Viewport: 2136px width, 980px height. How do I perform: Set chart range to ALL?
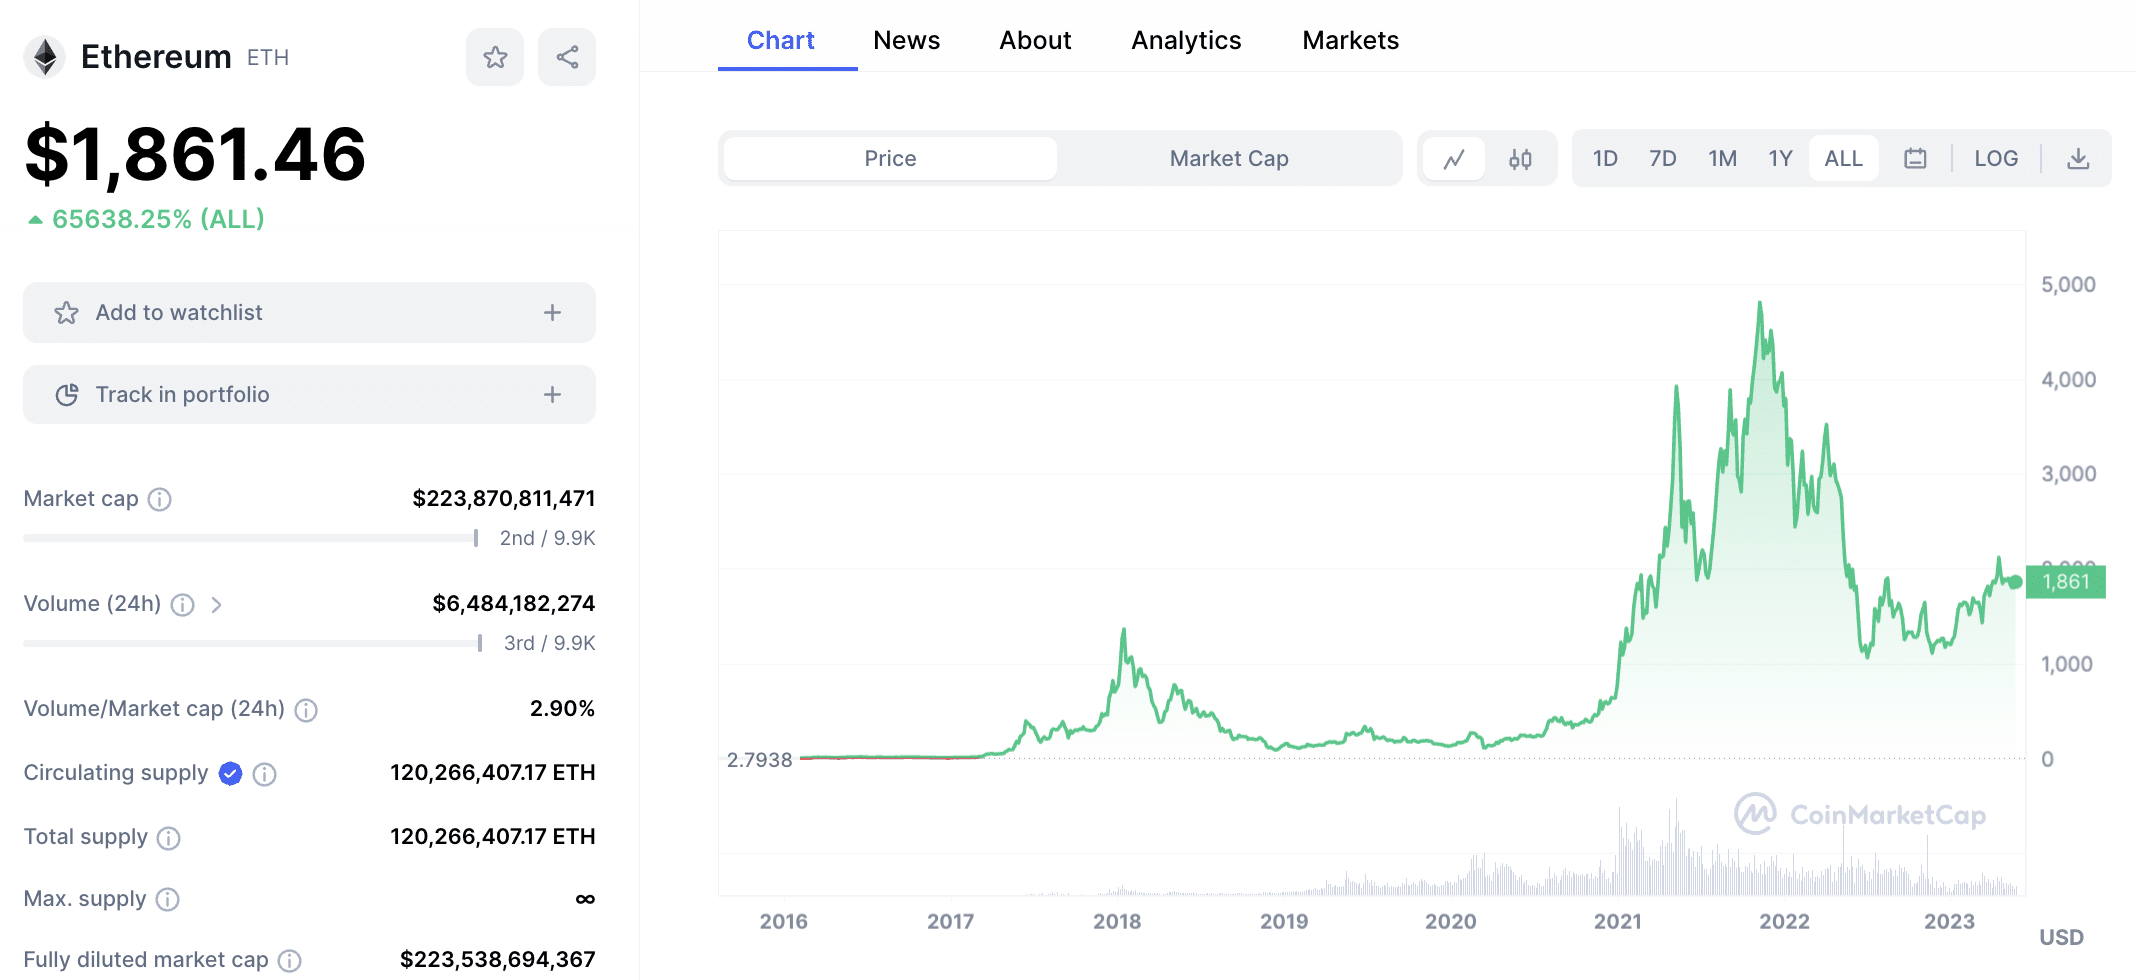pyautogui.click(x=1843, y=158)
